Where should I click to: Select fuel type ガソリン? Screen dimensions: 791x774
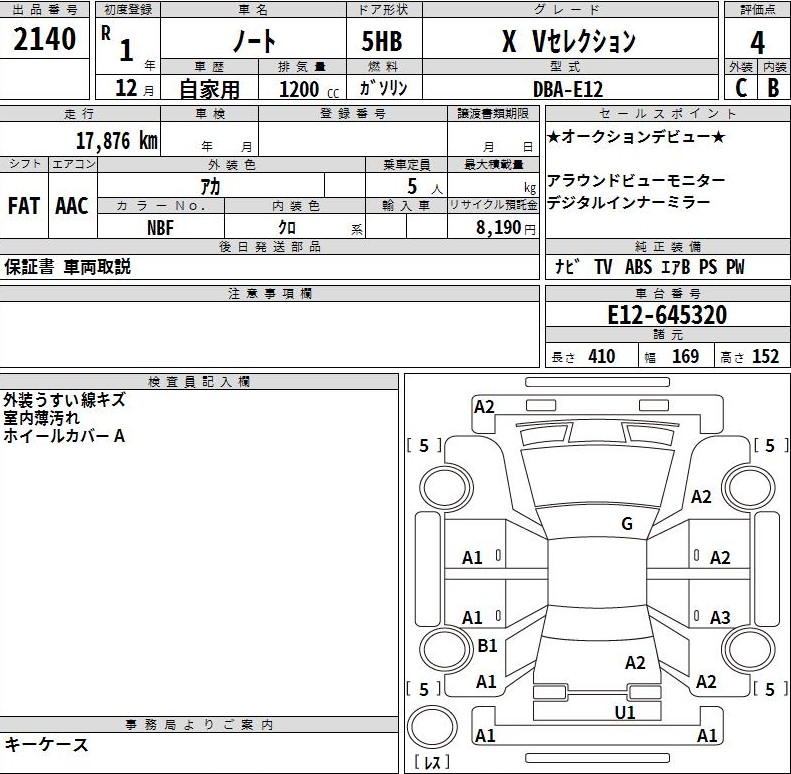(383, 88)
